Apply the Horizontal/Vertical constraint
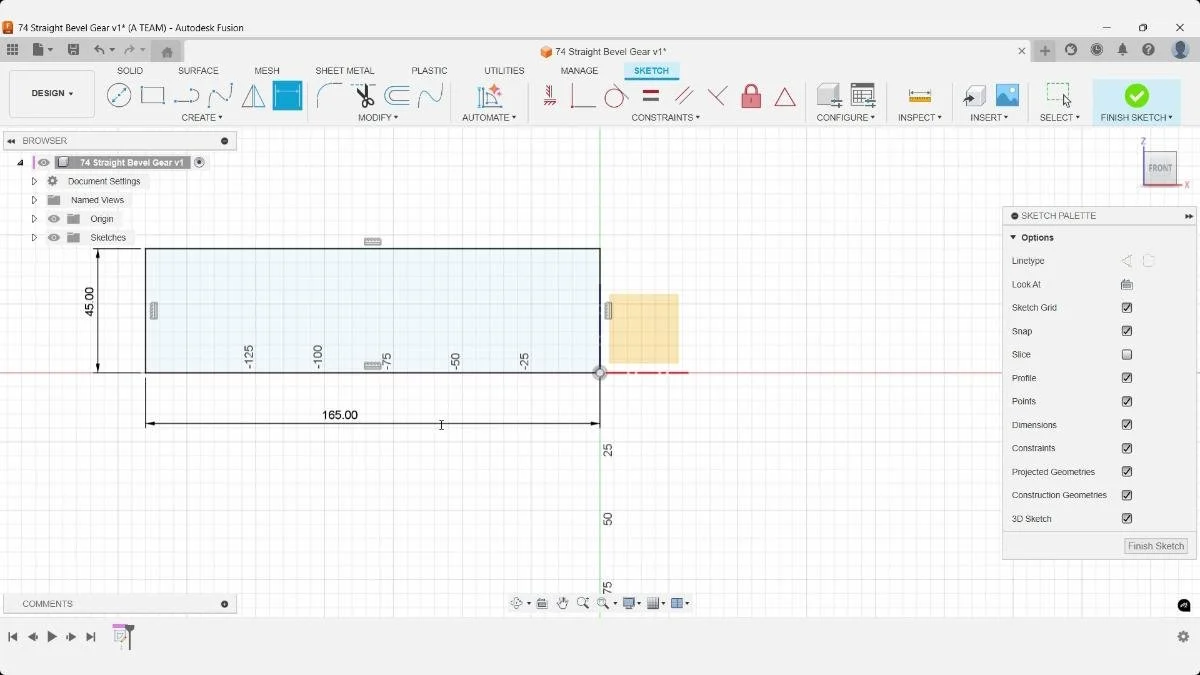 (550, 96)
